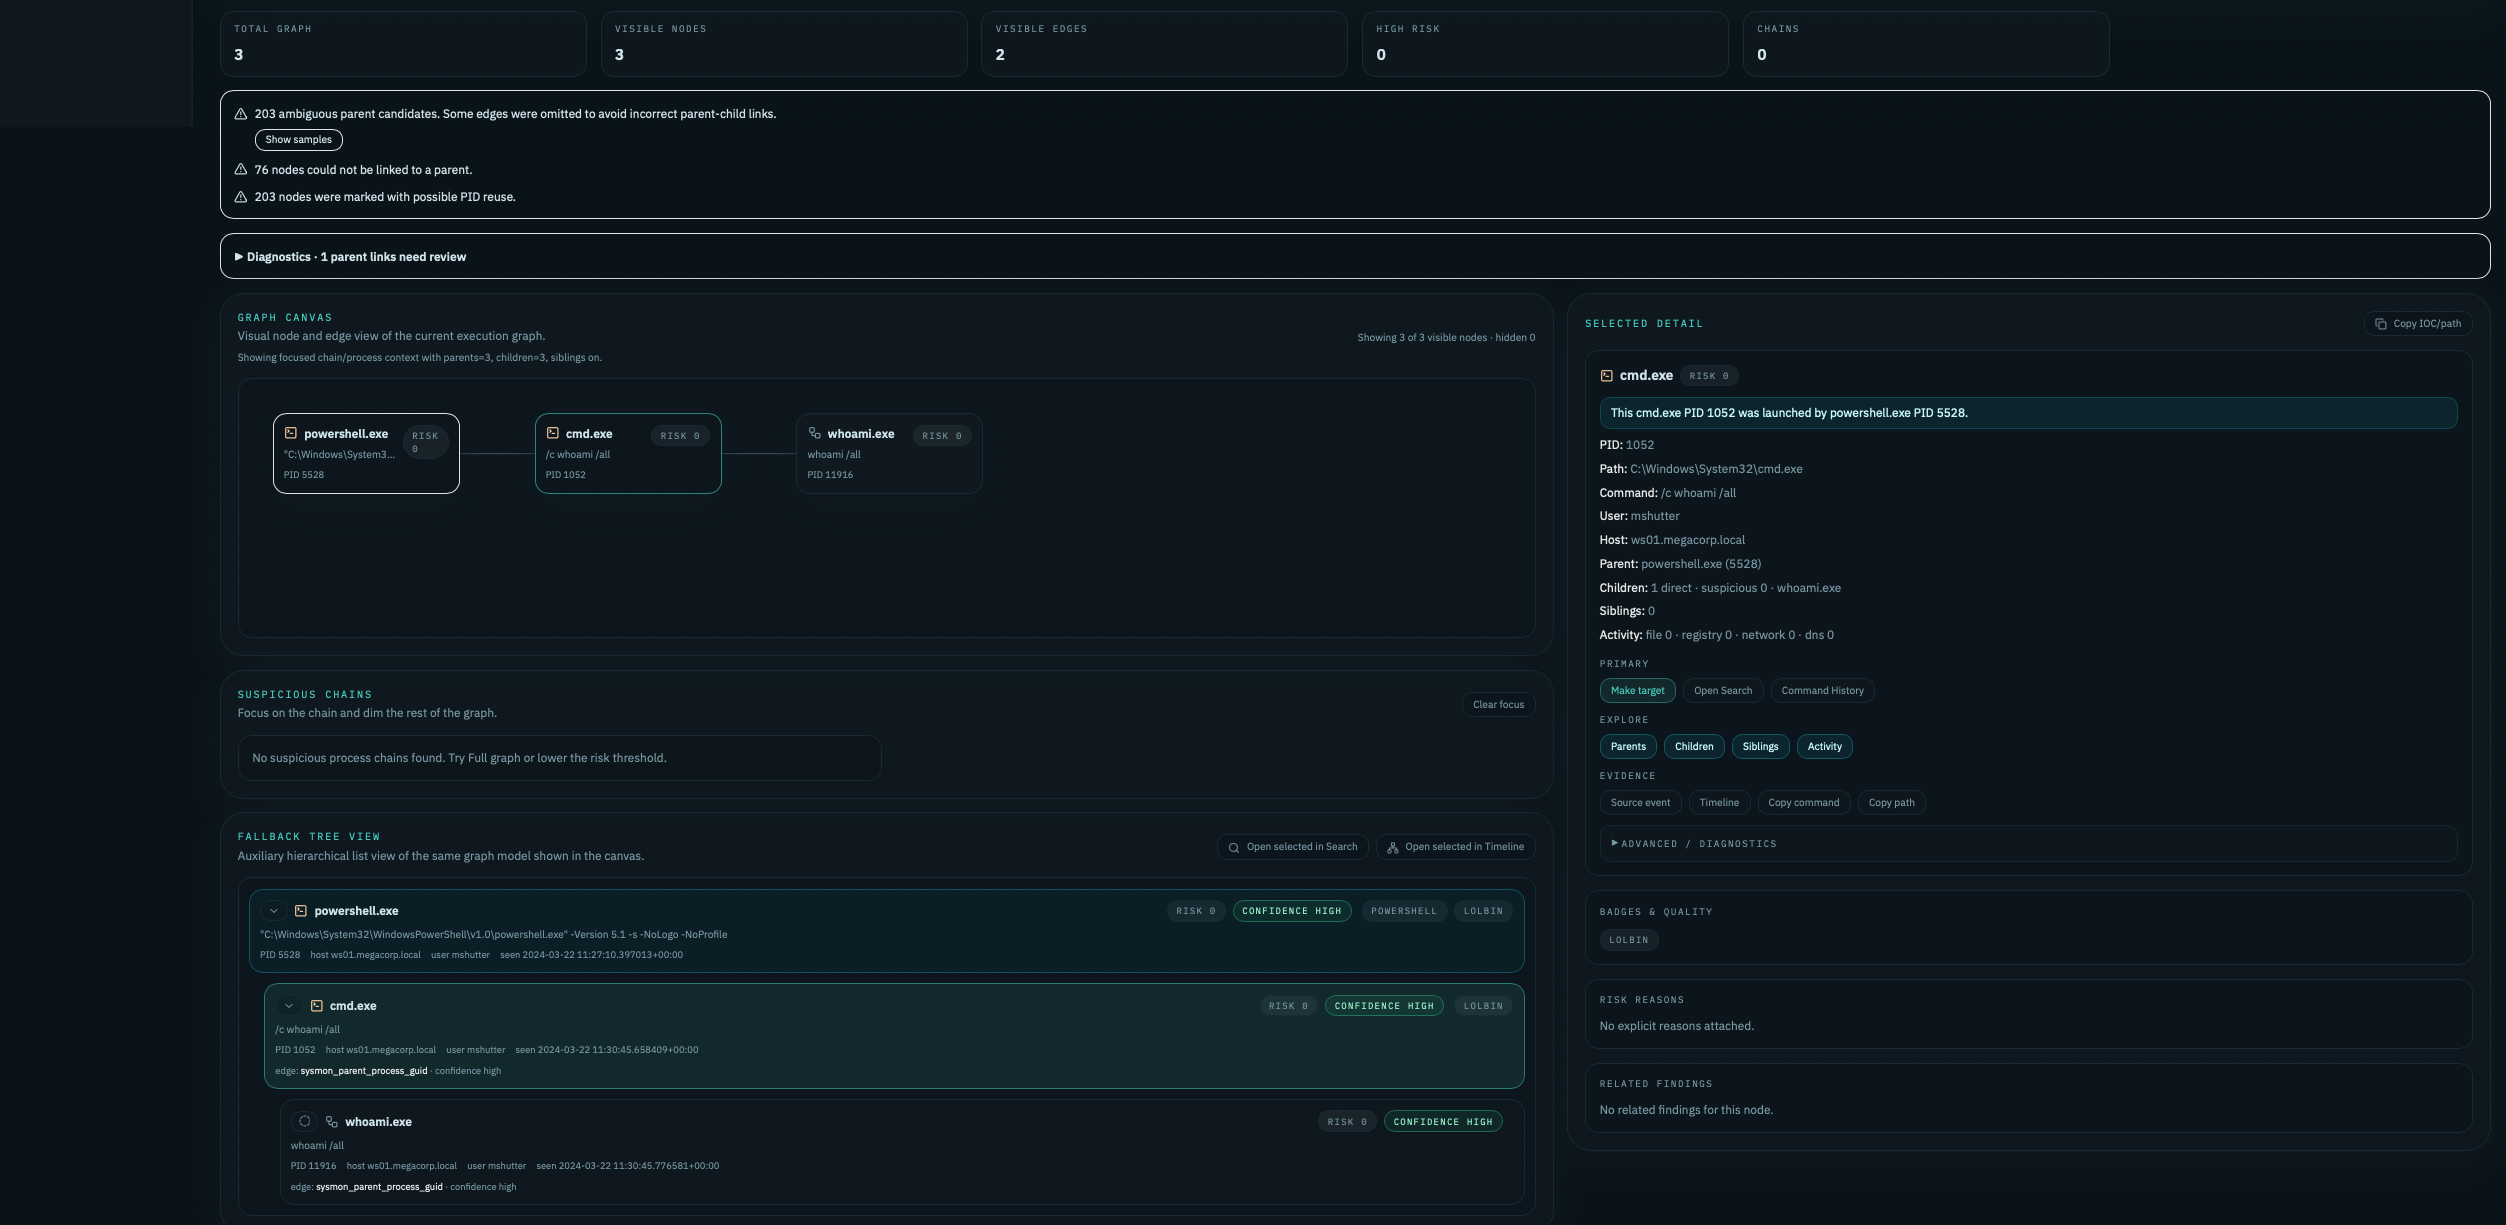Click Open Search in Primary actions
Viewport: 2506px width, 1225px height.
[1723, 691]
